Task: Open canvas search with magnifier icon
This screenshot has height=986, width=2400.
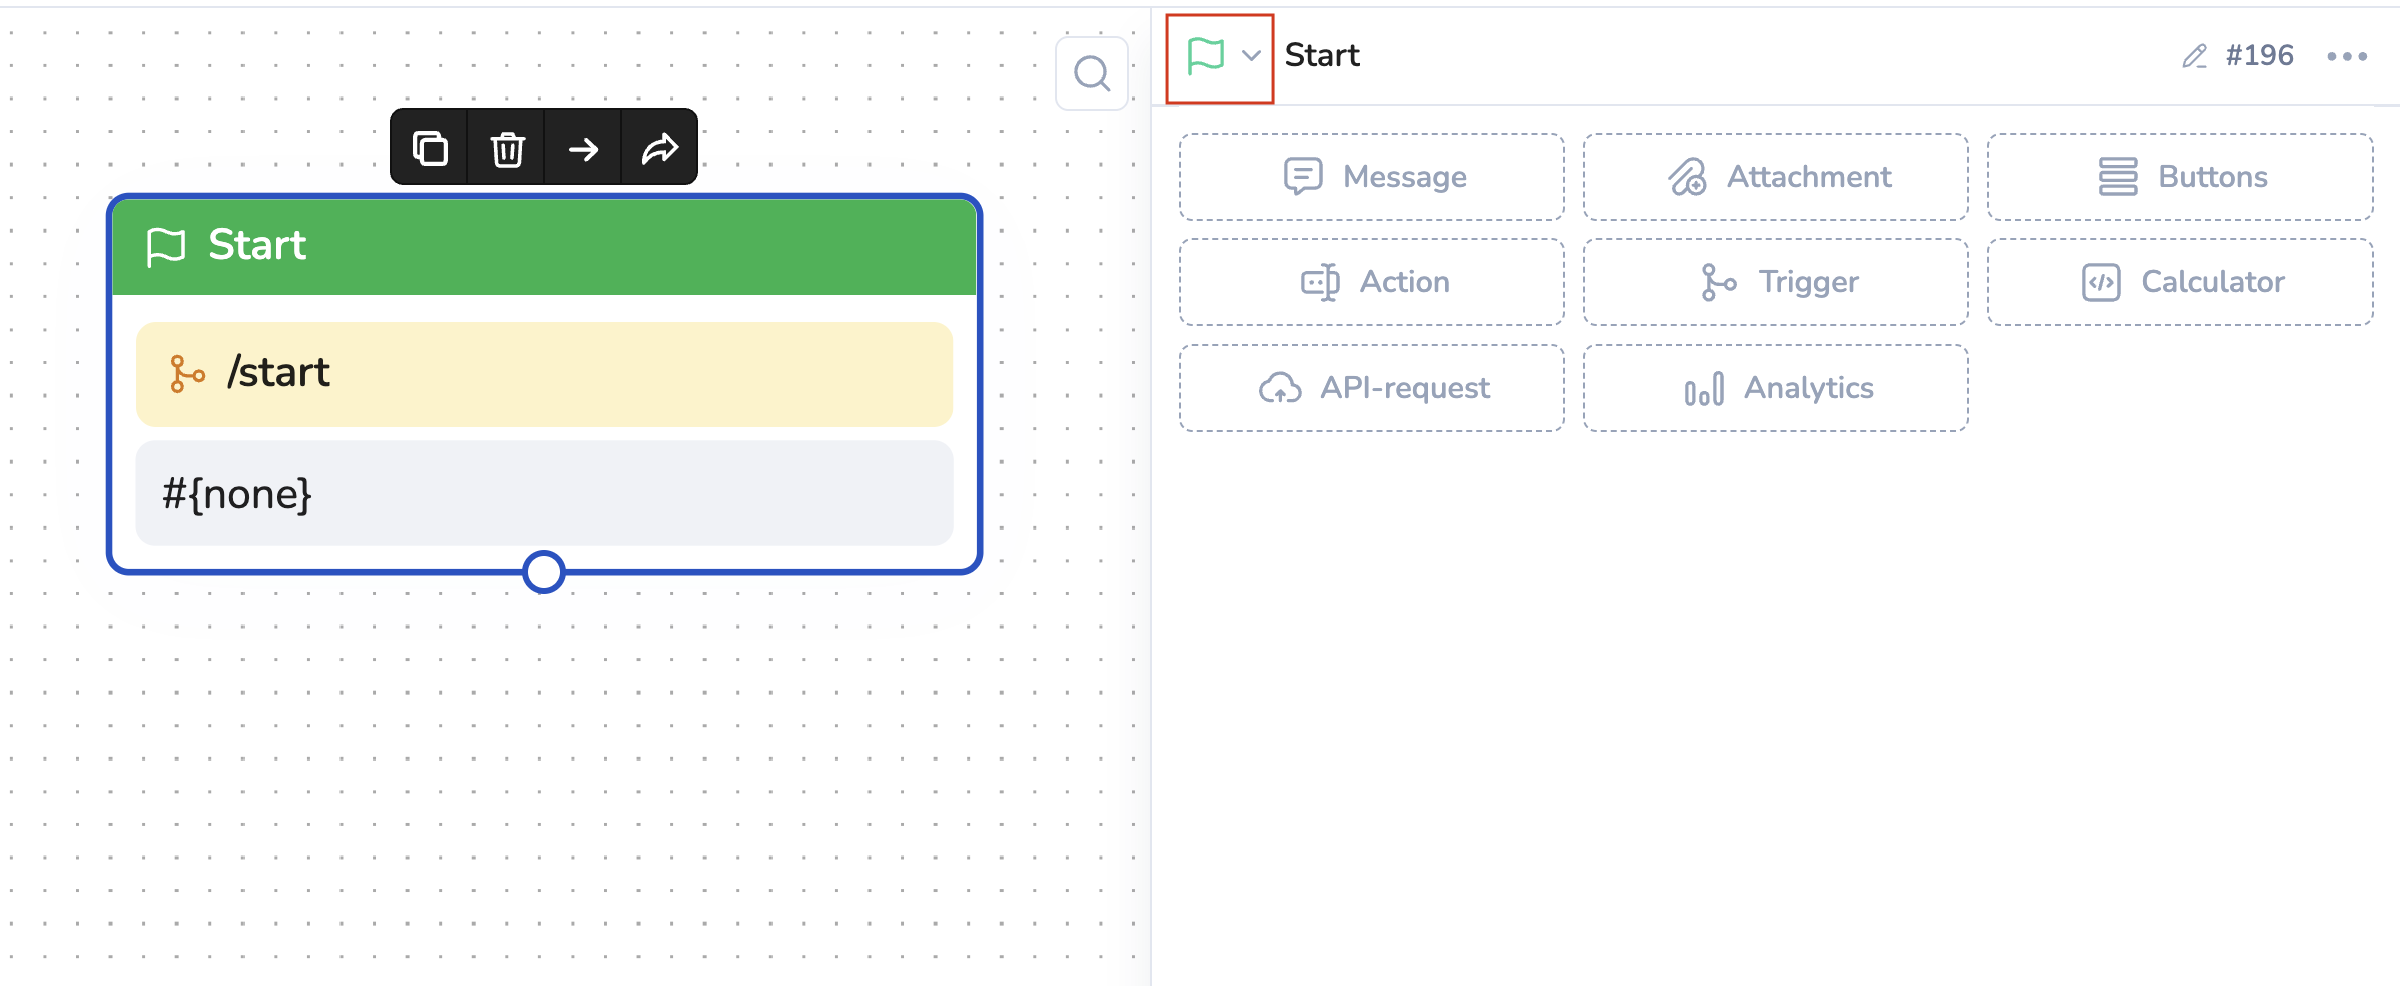Action: coord(1092,74)
